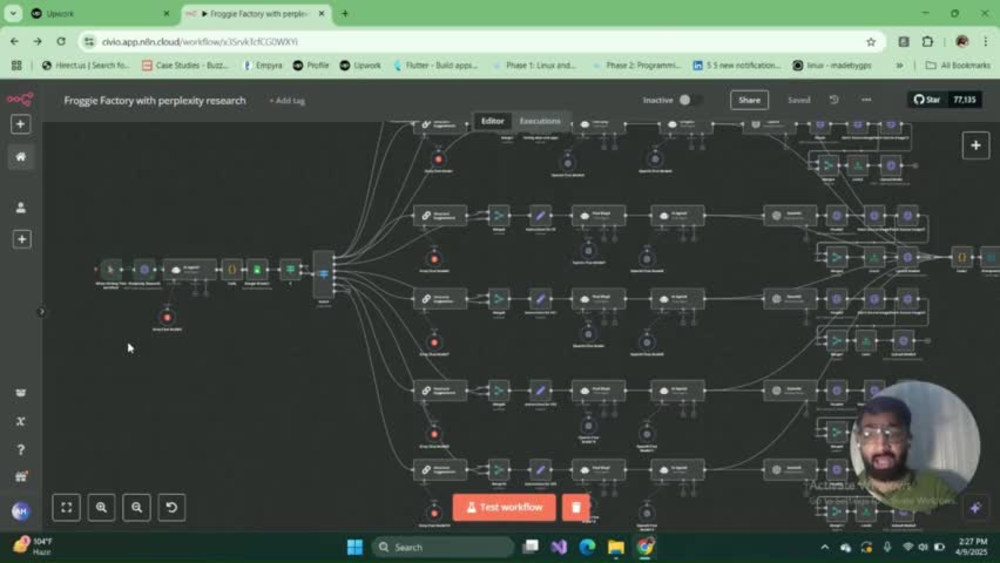
Task: Click the red trash delete button
Action: pos(576,508)
